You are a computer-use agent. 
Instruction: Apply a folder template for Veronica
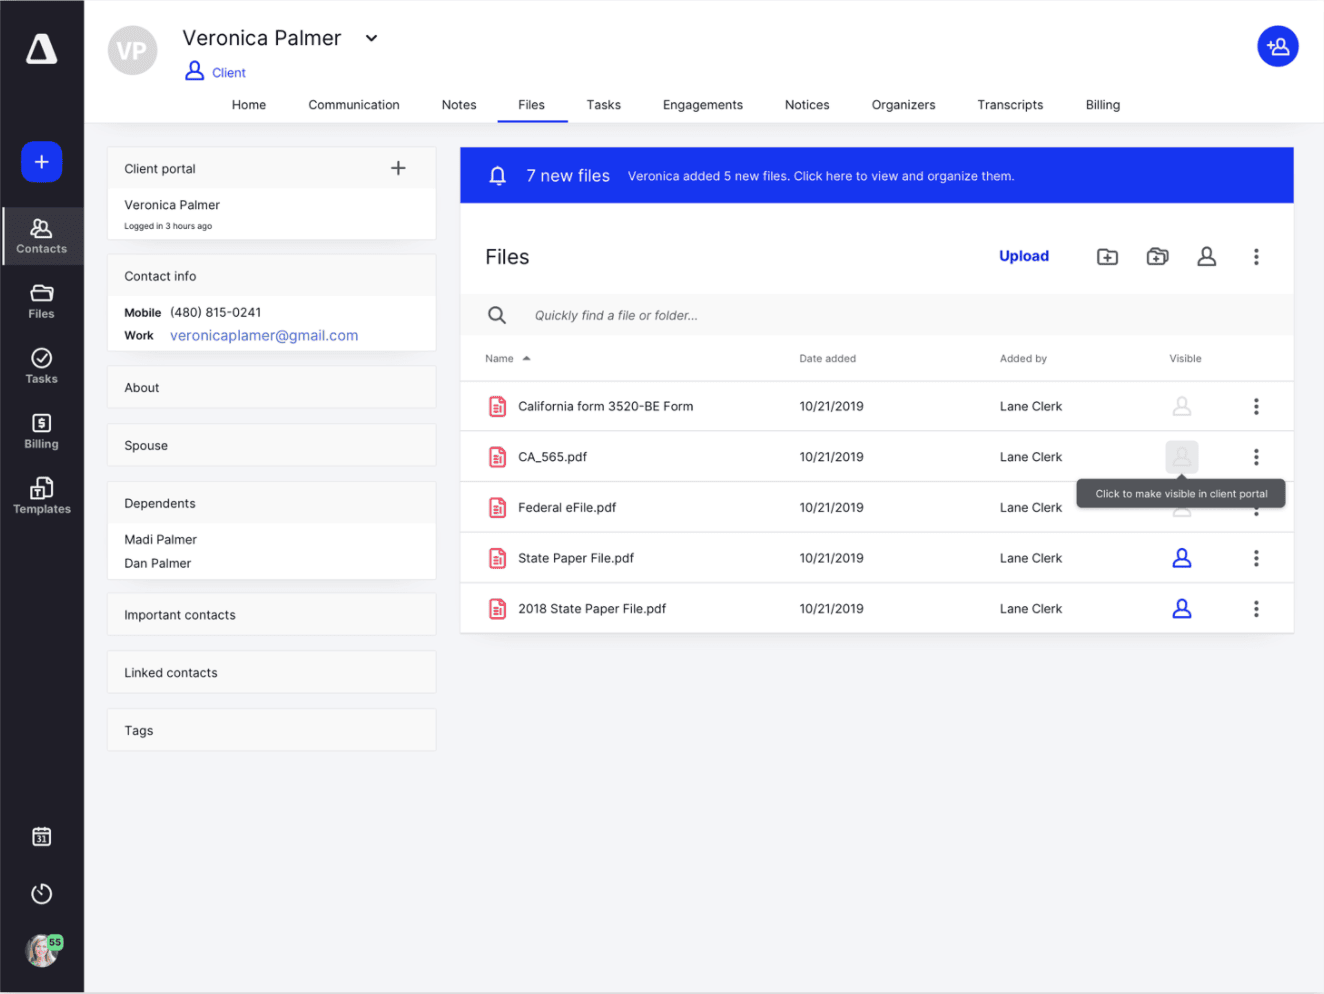[x=1157, y=256]
